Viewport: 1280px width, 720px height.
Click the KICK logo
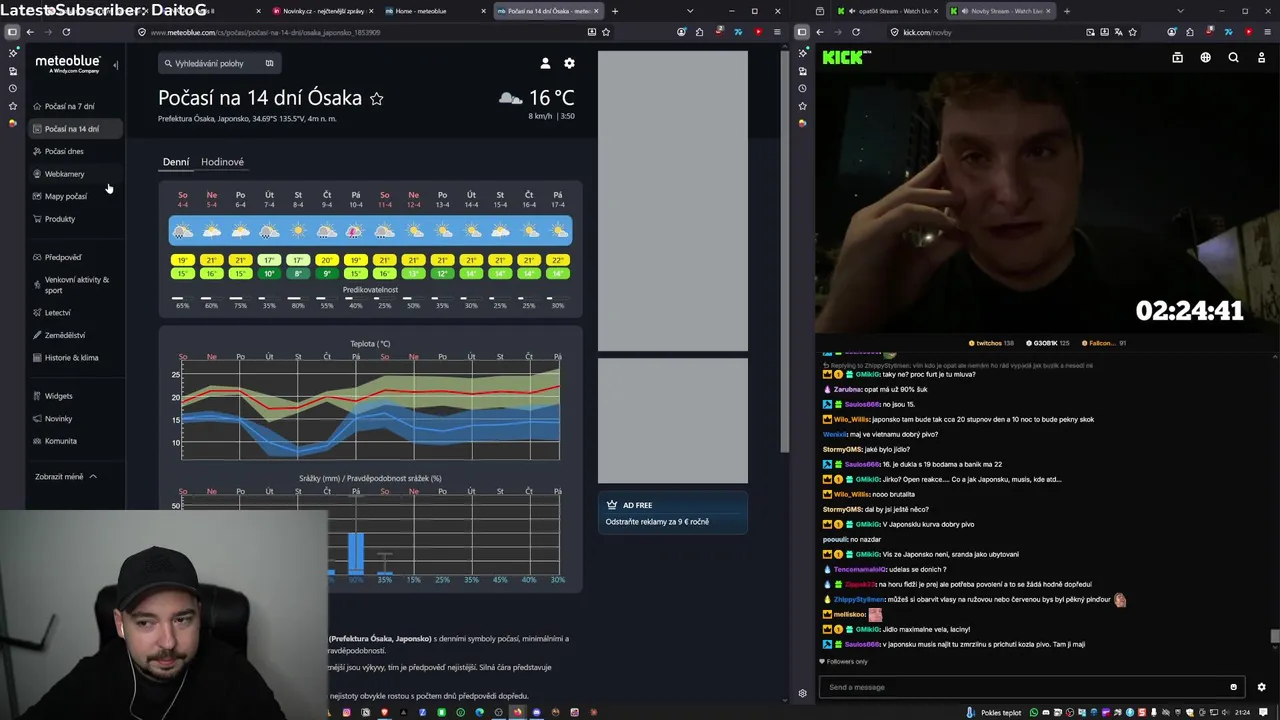click(x=846, y=57)
